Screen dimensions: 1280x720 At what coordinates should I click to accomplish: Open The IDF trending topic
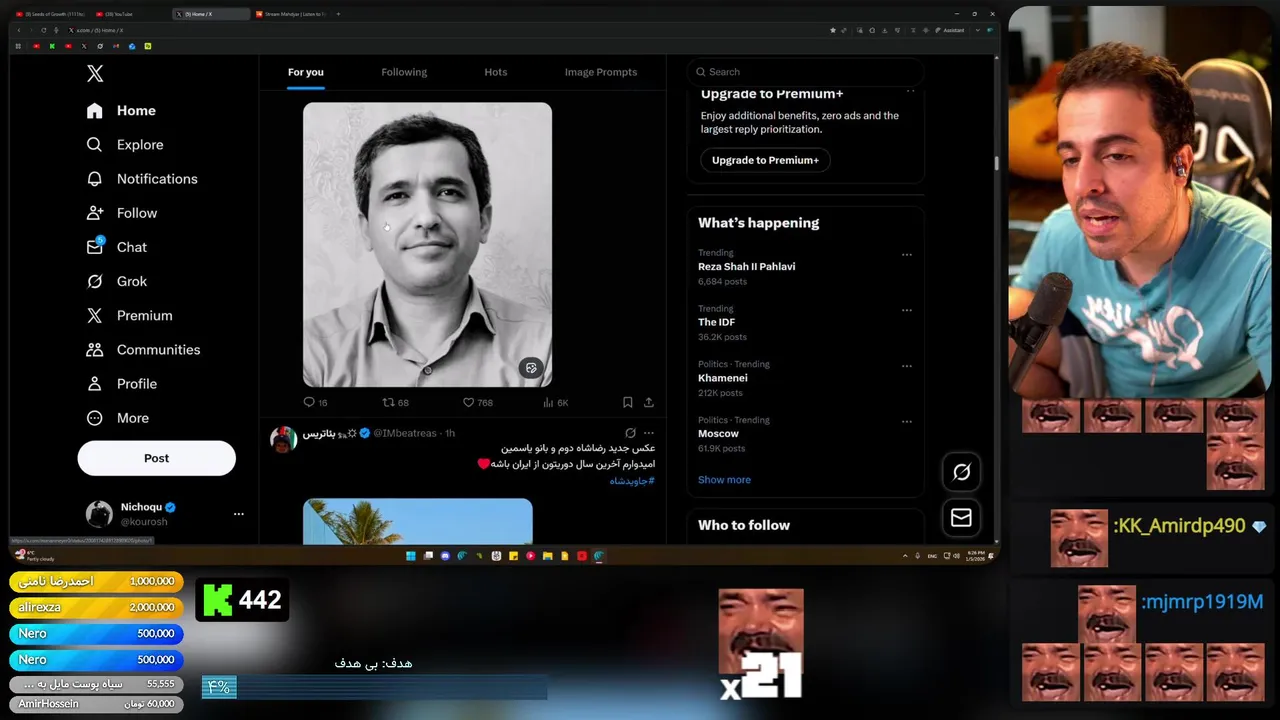tap(716, 322)
